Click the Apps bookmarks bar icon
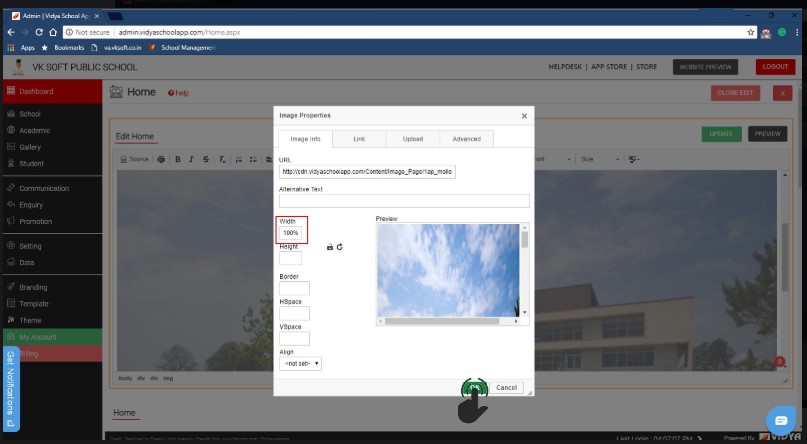Image resolution: width=807 pixels, height=444 pixels. [21, 47]
